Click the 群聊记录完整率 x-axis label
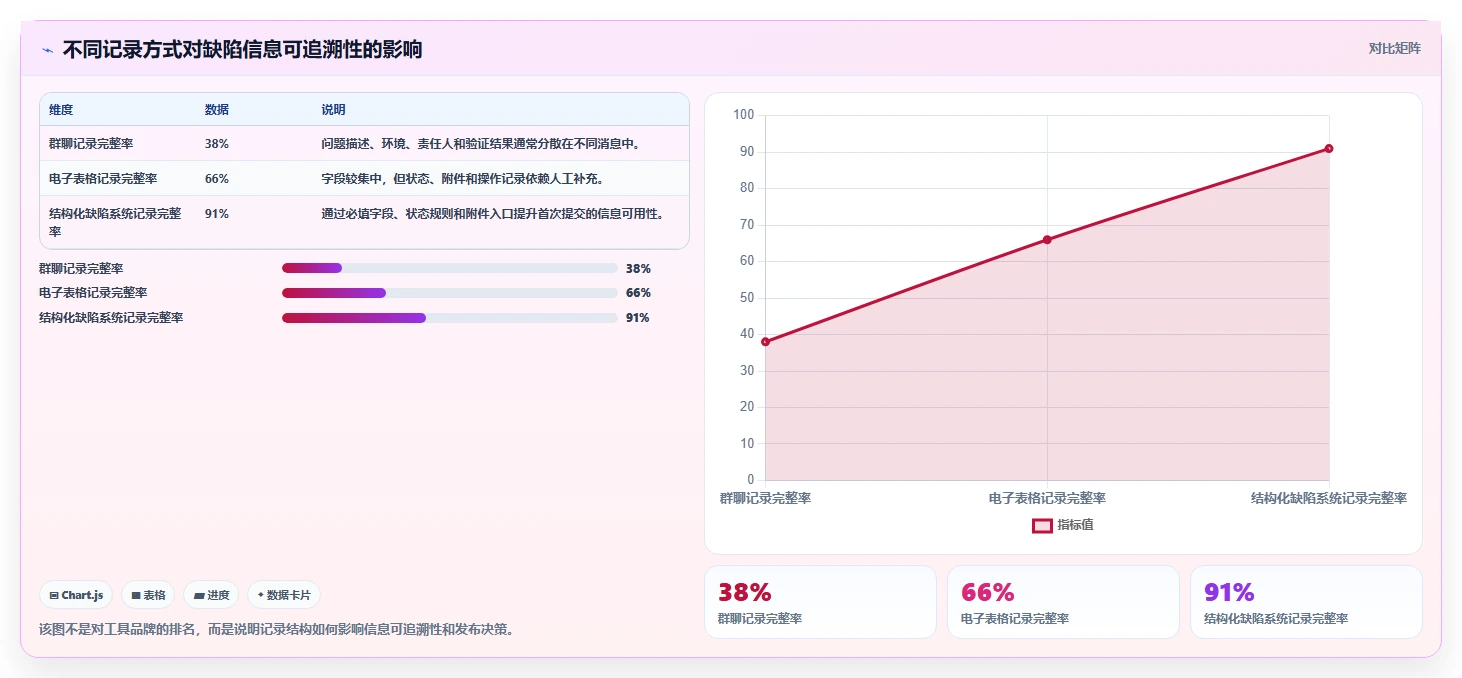 (x=765, y=498)
